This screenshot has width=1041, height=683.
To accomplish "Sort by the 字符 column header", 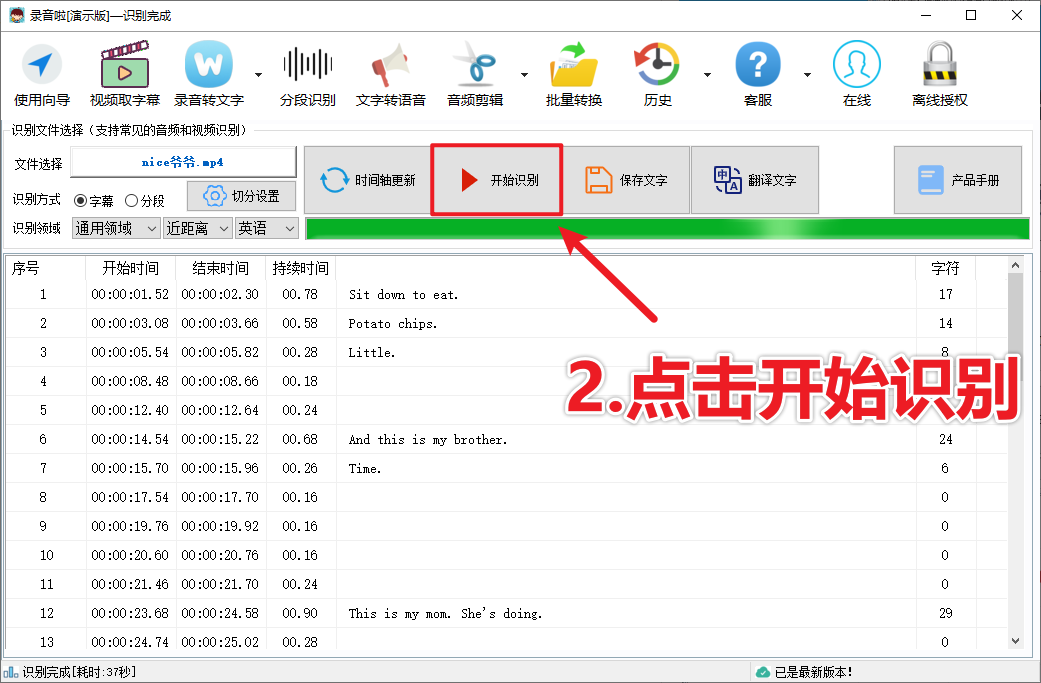I will [x=945, y=268].
